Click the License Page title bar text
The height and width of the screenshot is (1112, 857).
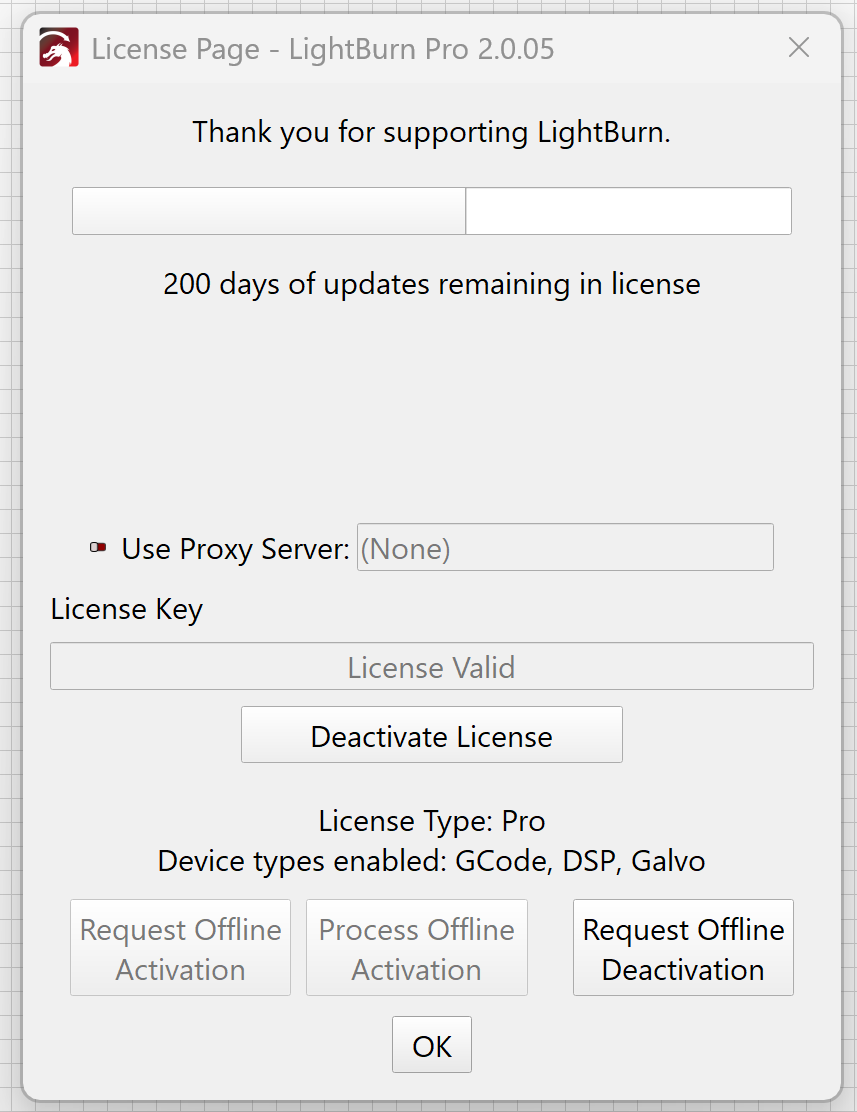pyautogui.click(x=322, y=48)
